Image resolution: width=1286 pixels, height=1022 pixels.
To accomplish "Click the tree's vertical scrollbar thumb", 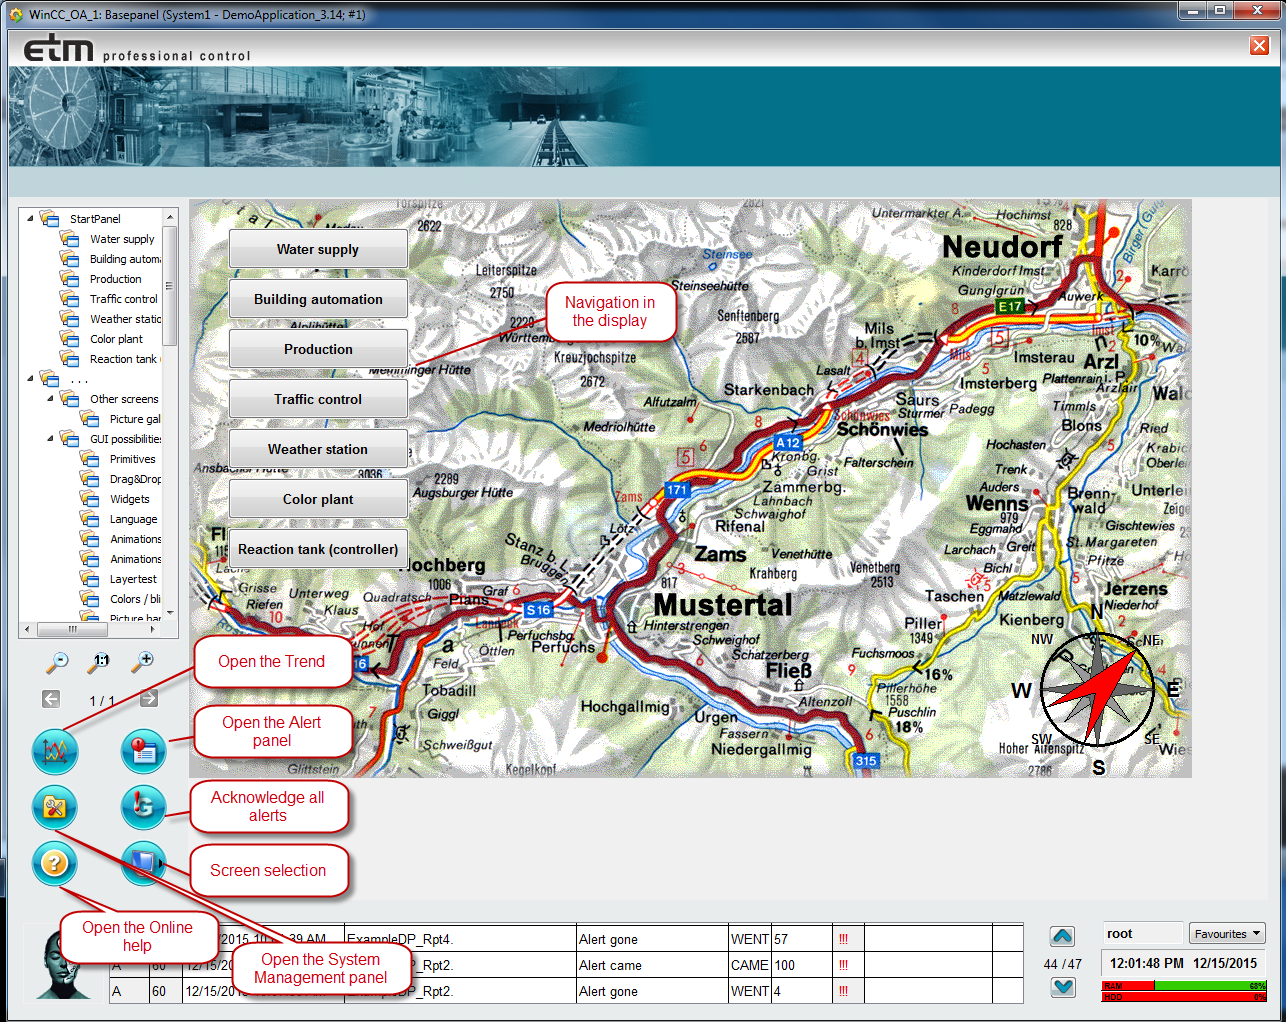I will click(x=169, y=286).
